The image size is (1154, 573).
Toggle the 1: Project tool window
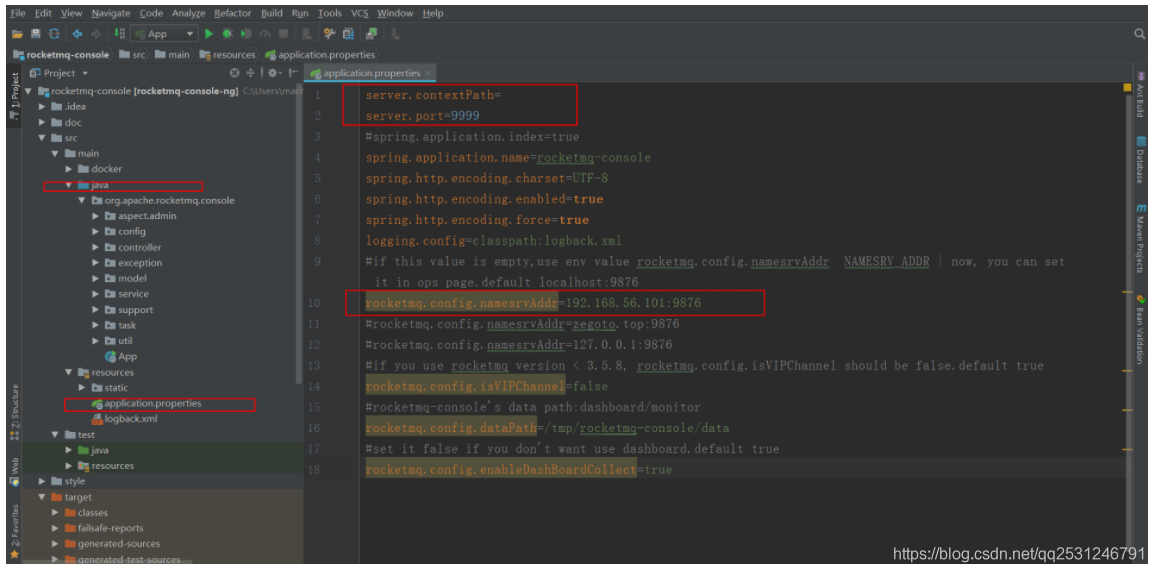14,96
